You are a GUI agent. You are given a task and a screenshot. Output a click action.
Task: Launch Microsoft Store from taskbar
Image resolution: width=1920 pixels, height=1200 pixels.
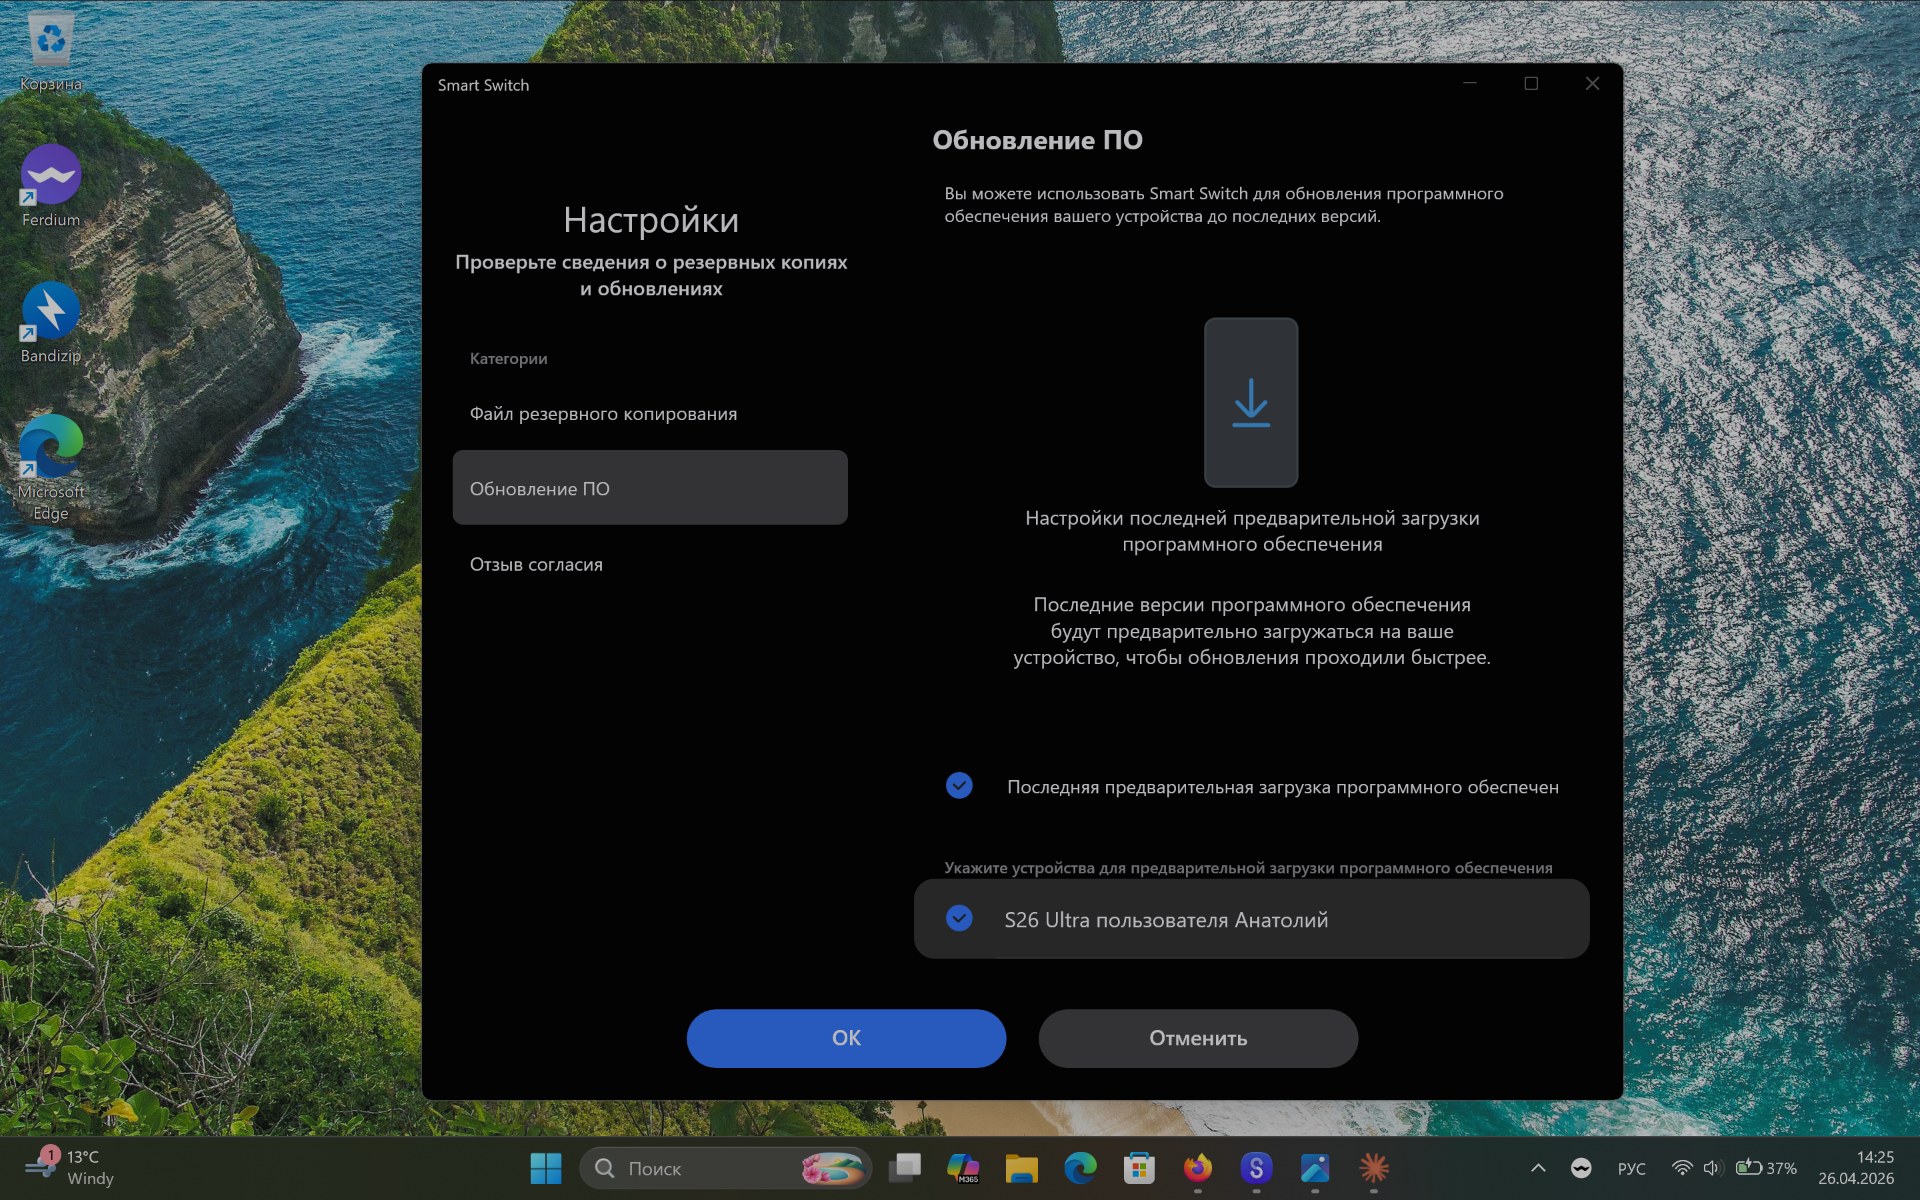click(1139, 1167)
